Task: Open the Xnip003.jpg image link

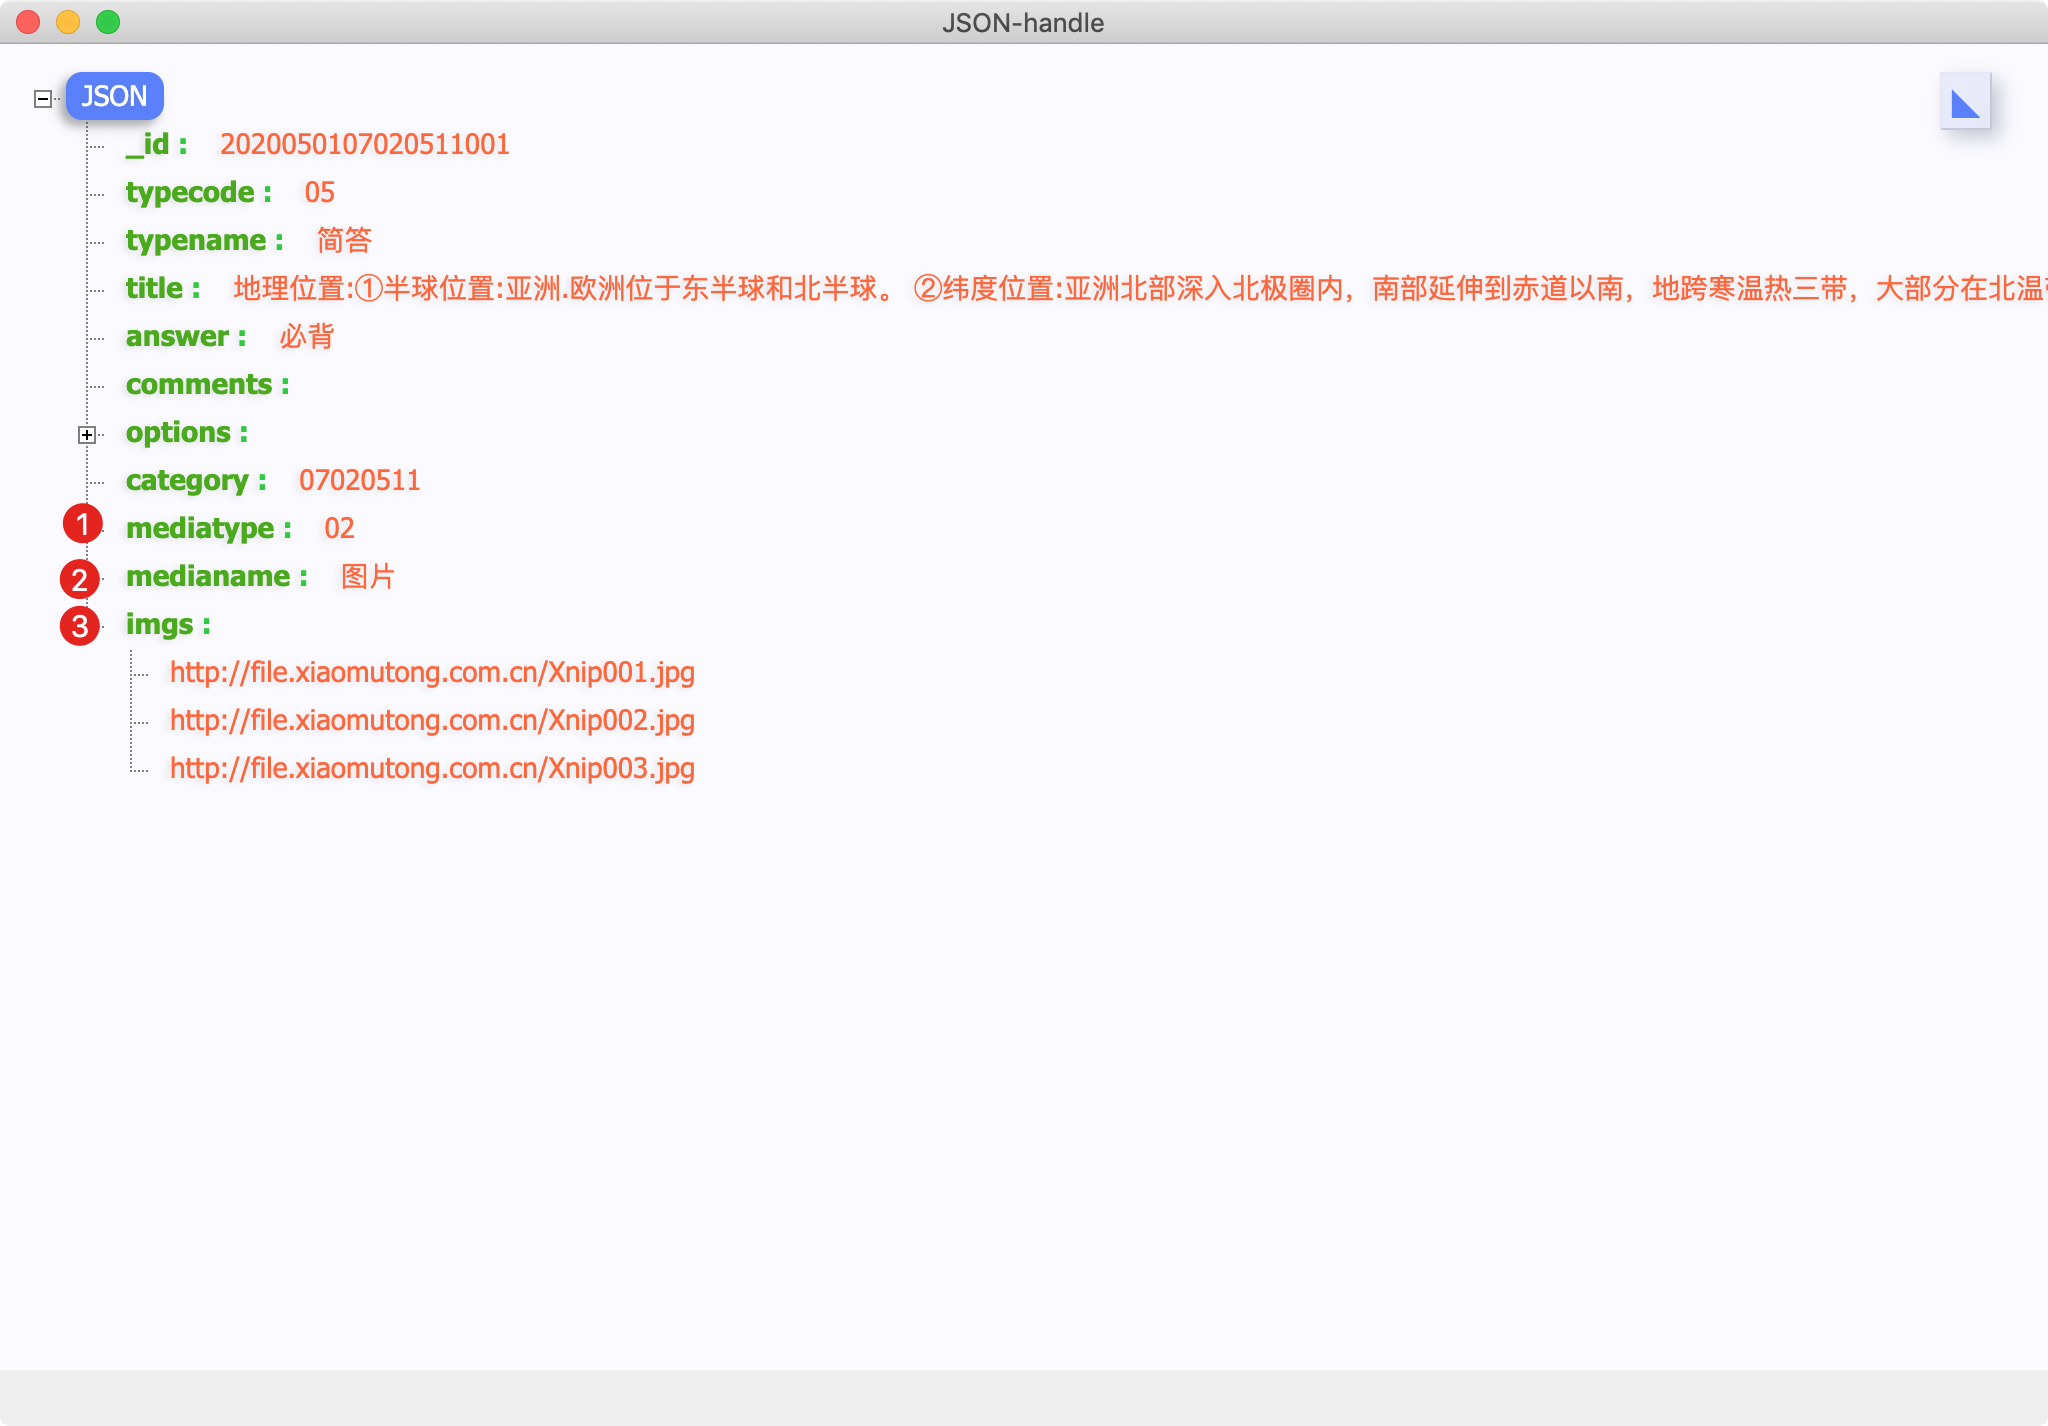Action: coord(432,768)
